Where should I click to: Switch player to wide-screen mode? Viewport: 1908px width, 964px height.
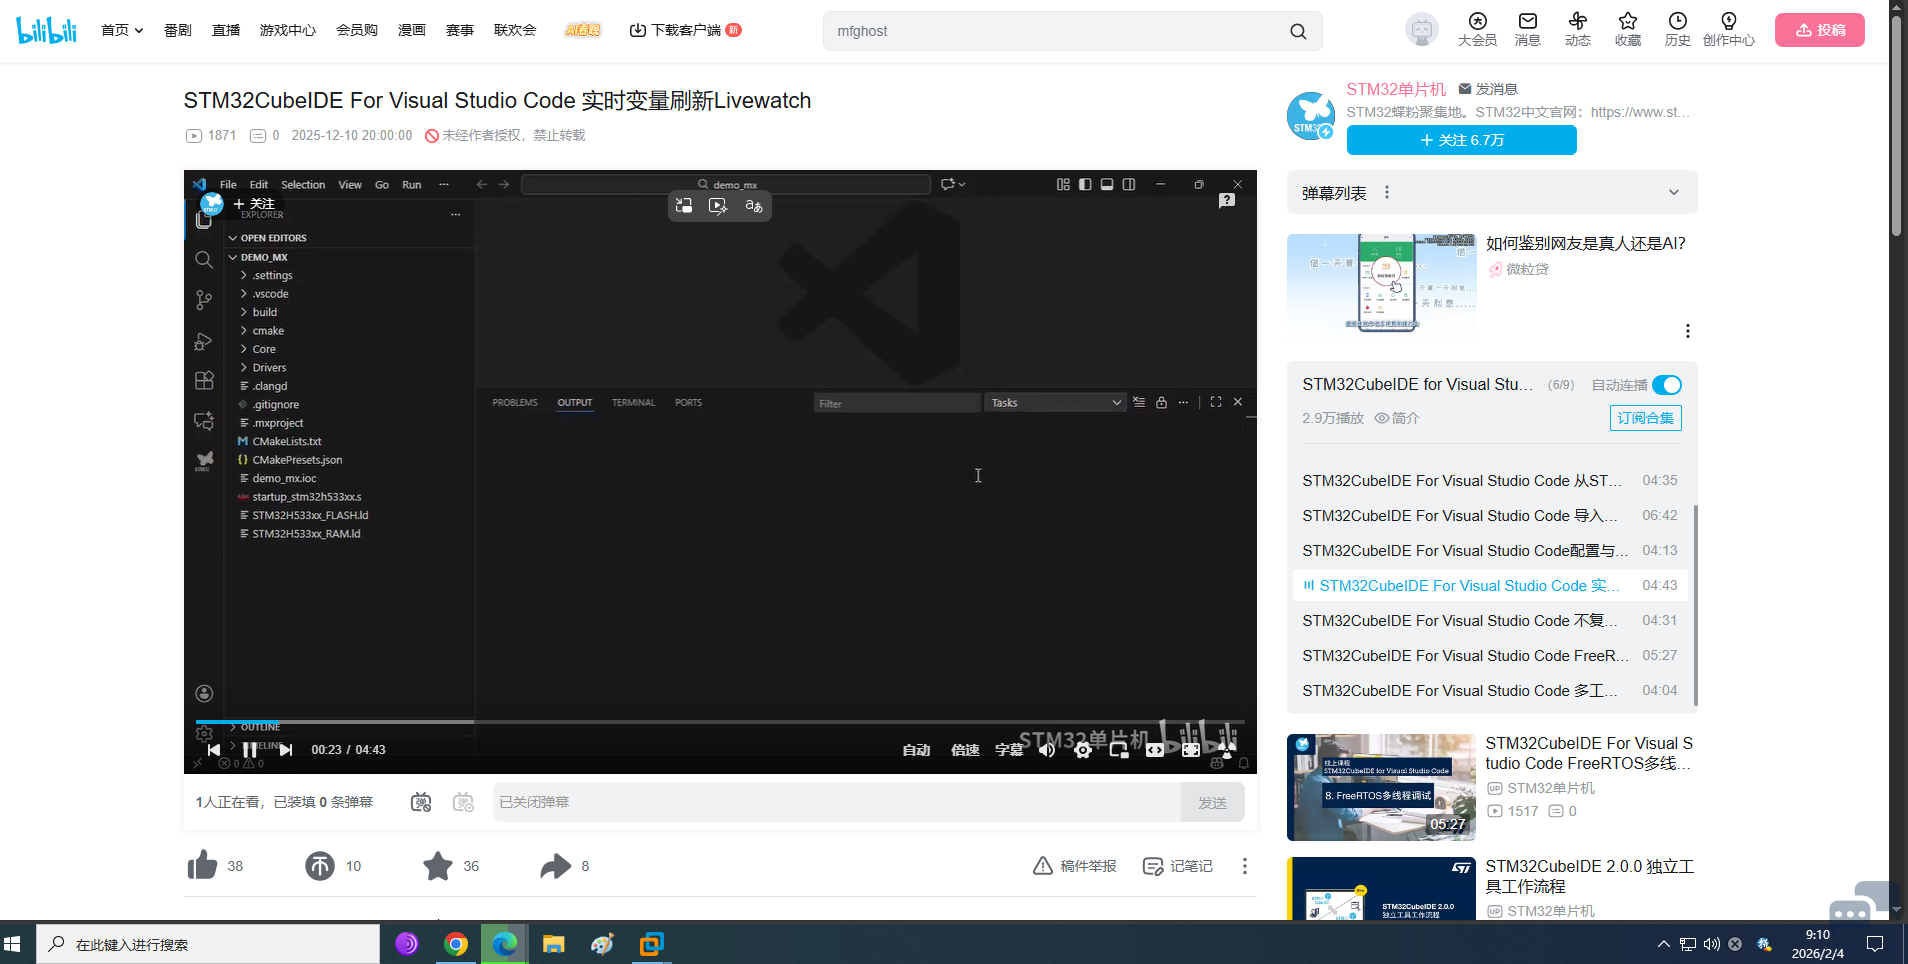(1155, 750)
